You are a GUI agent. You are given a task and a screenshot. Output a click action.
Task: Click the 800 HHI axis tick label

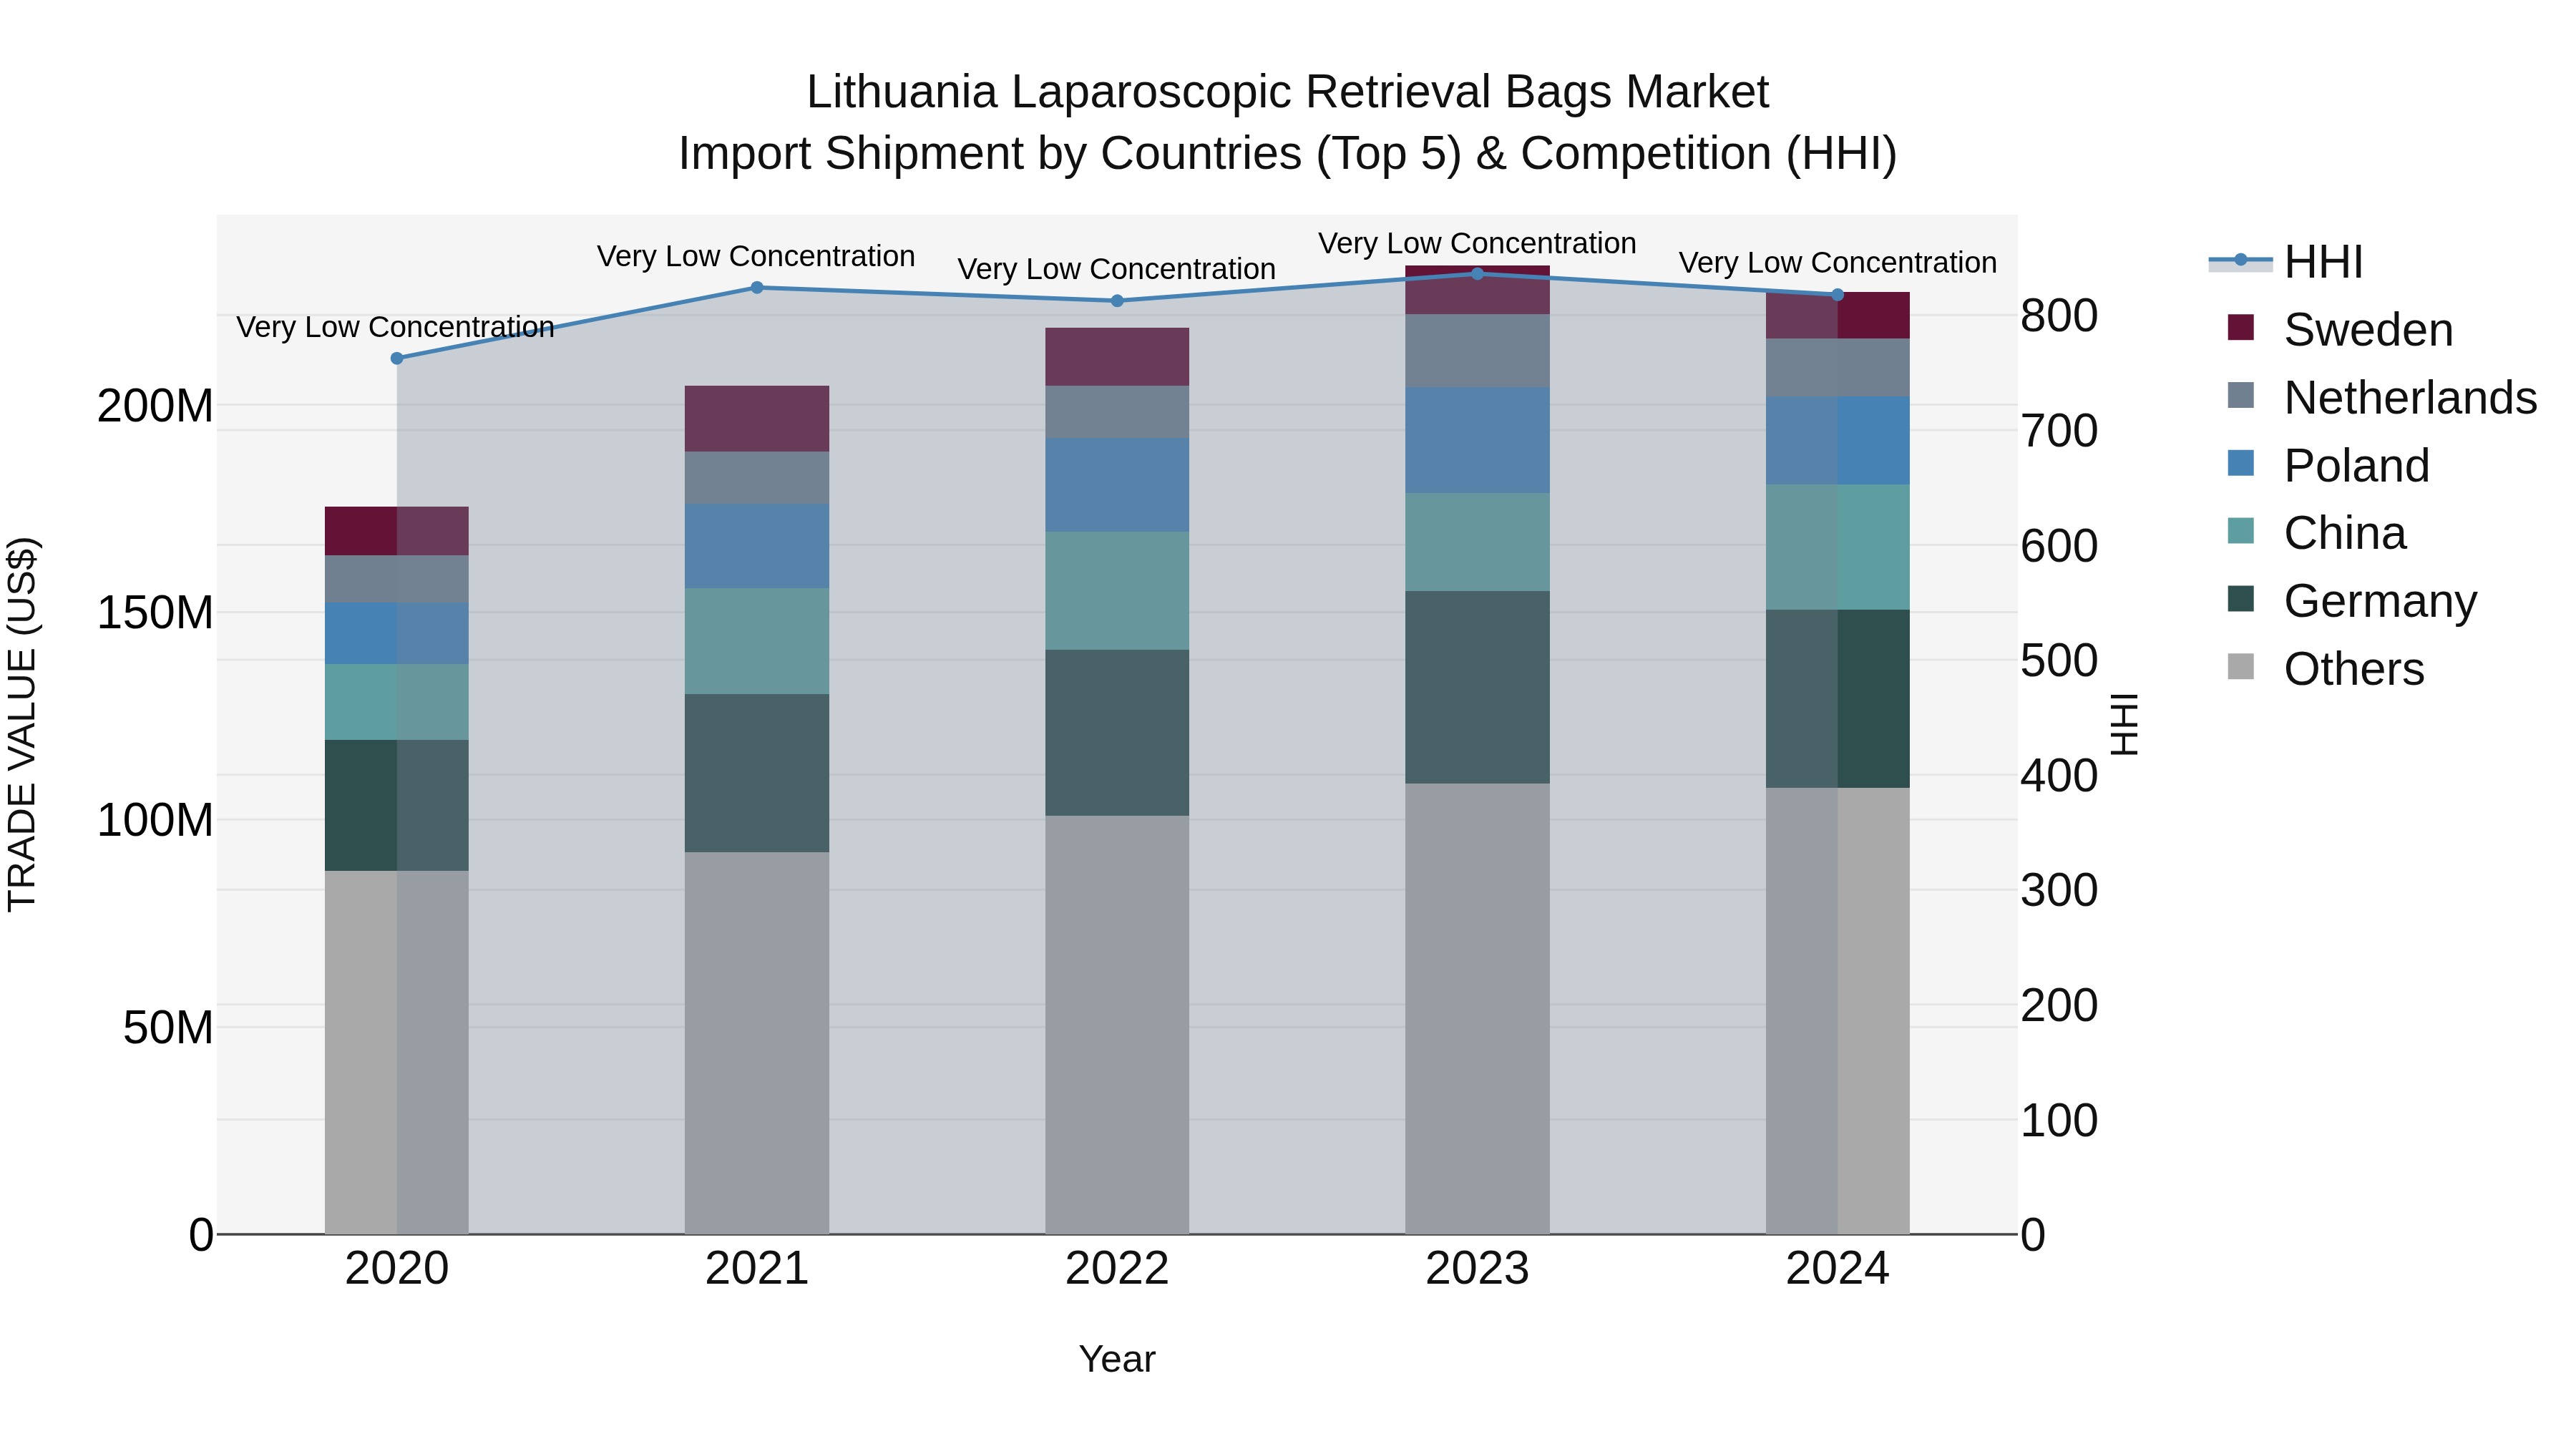(2059, 316)
